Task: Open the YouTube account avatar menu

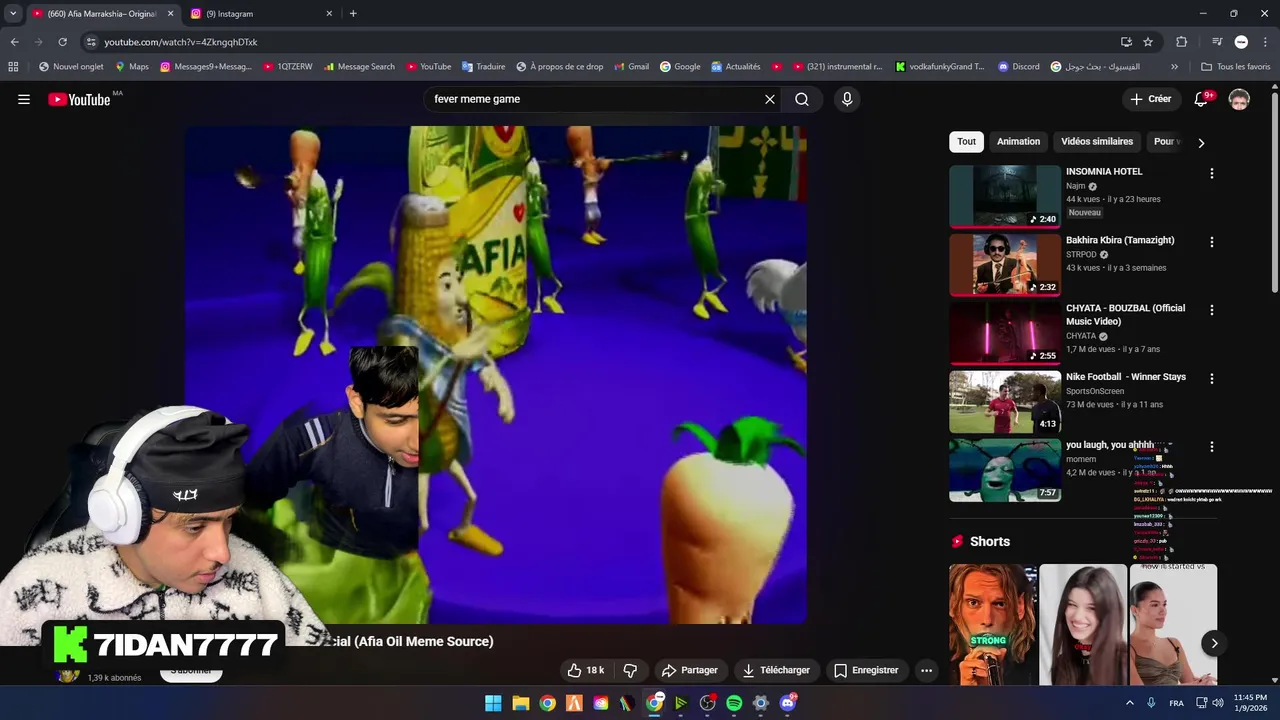Action: 1239,99
